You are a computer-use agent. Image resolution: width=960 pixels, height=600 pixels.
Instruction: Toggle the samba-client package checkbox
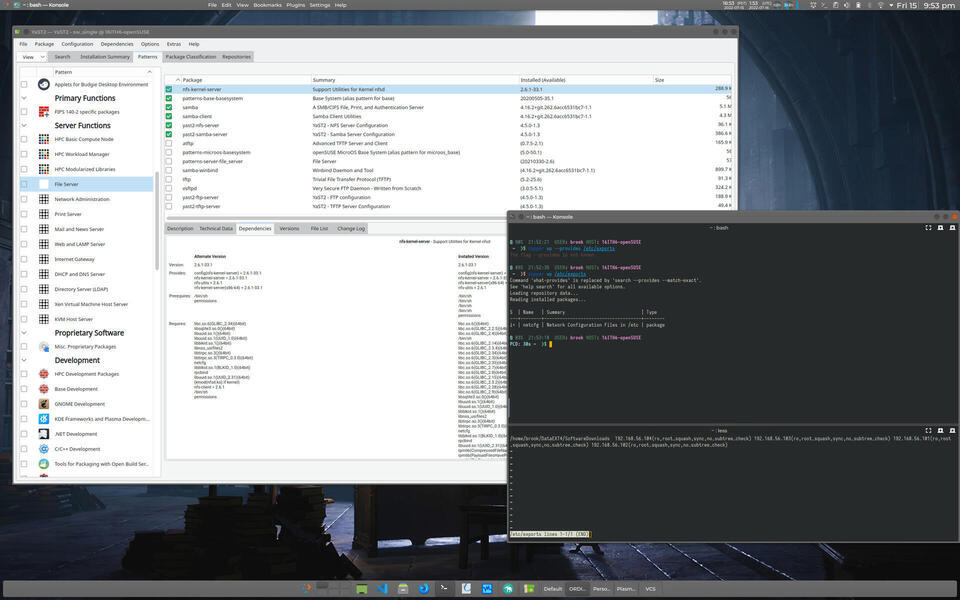(x=169, y=116)
